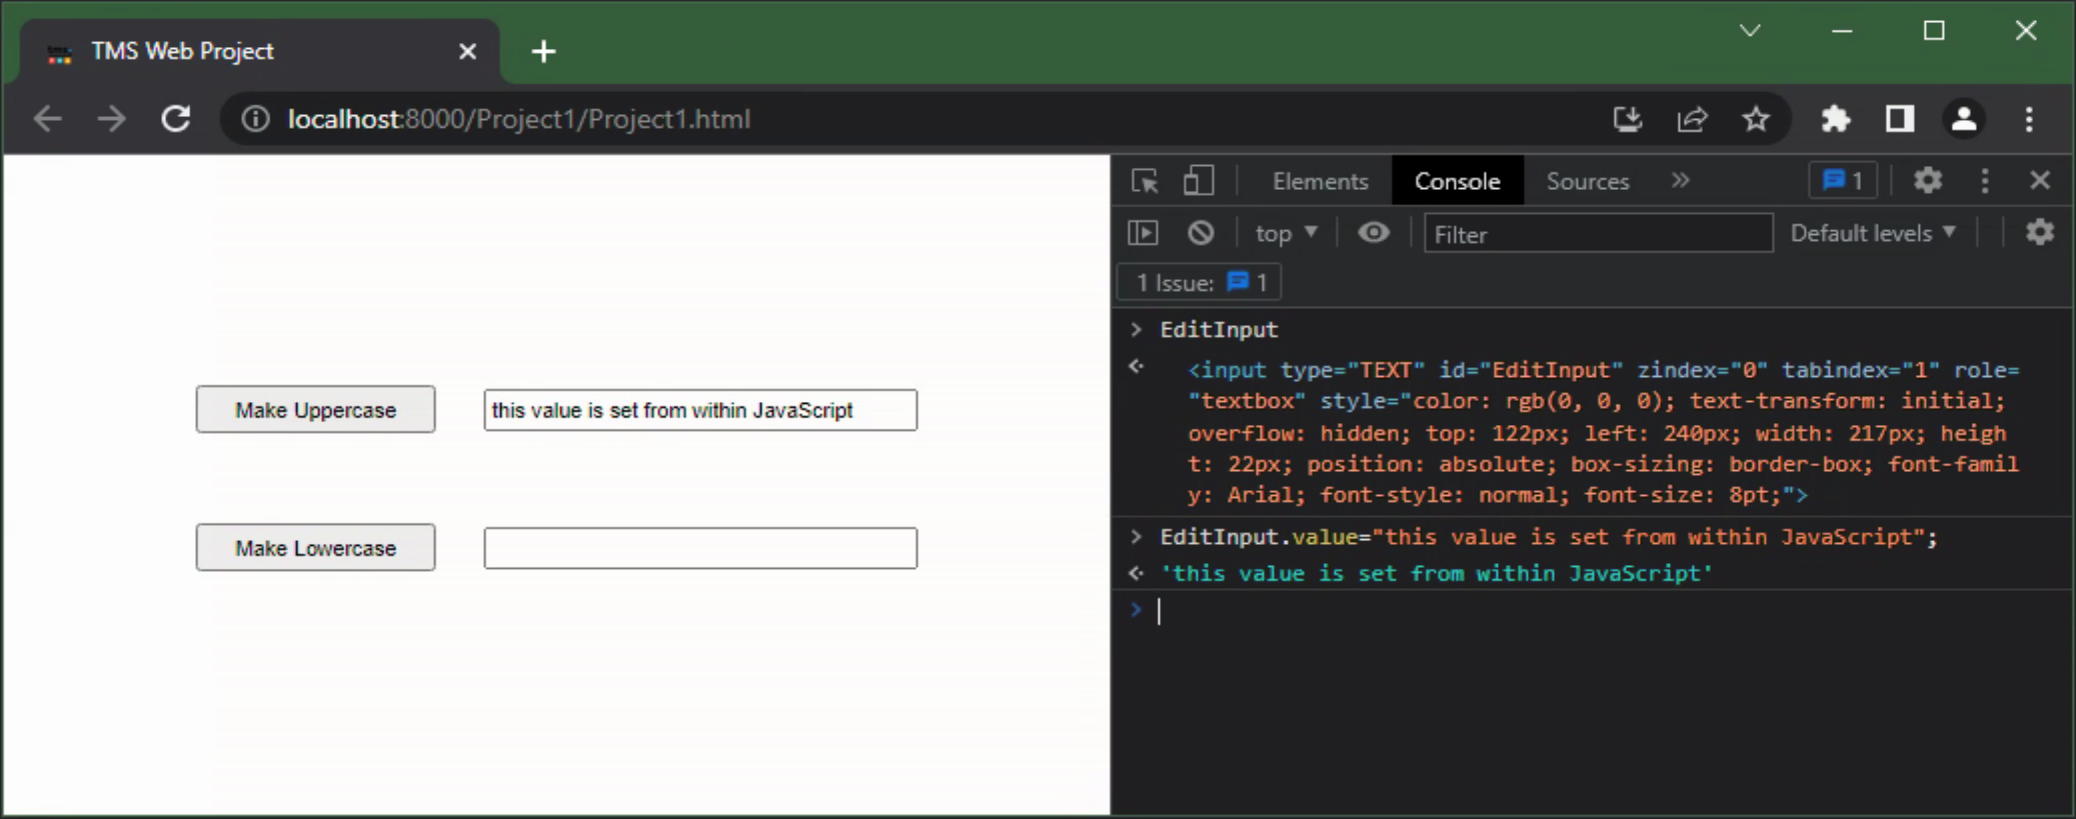The width and height of the screenshot is (2076, 819).
Task: Clear the console icon
Action: click(1201, 233)
